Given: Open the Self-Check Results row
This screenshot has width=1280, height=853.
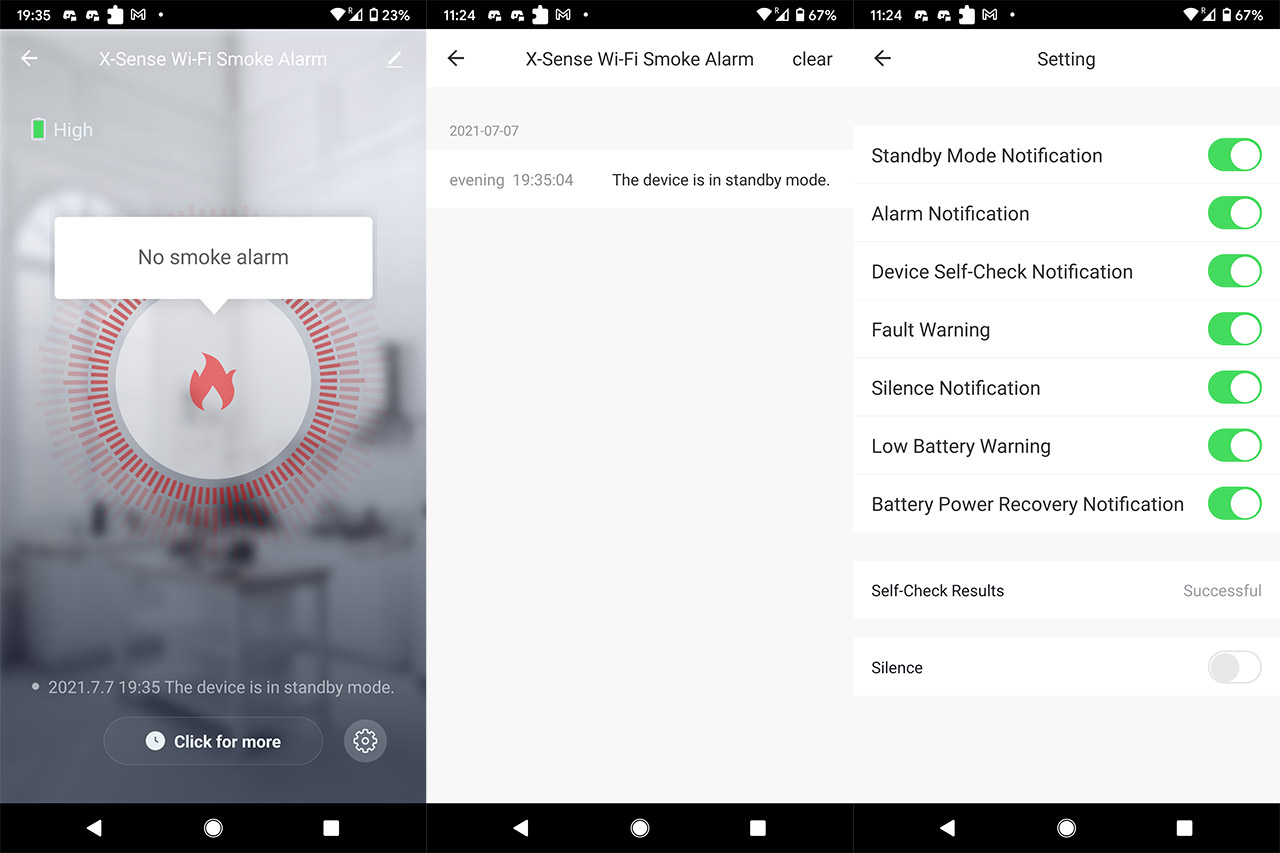Looking at the screenshot, I should [1066, 590].
